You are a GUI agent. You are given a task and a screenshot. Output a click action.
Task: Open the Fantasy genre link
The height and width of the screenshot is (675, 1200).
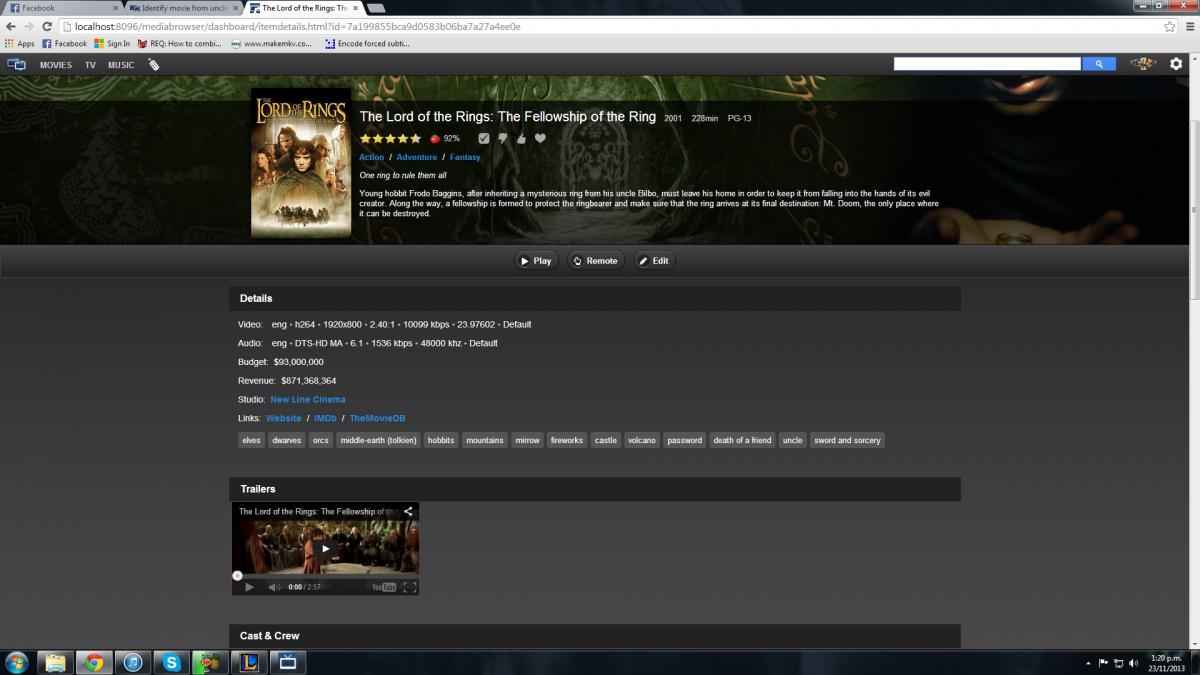point(465,157)
